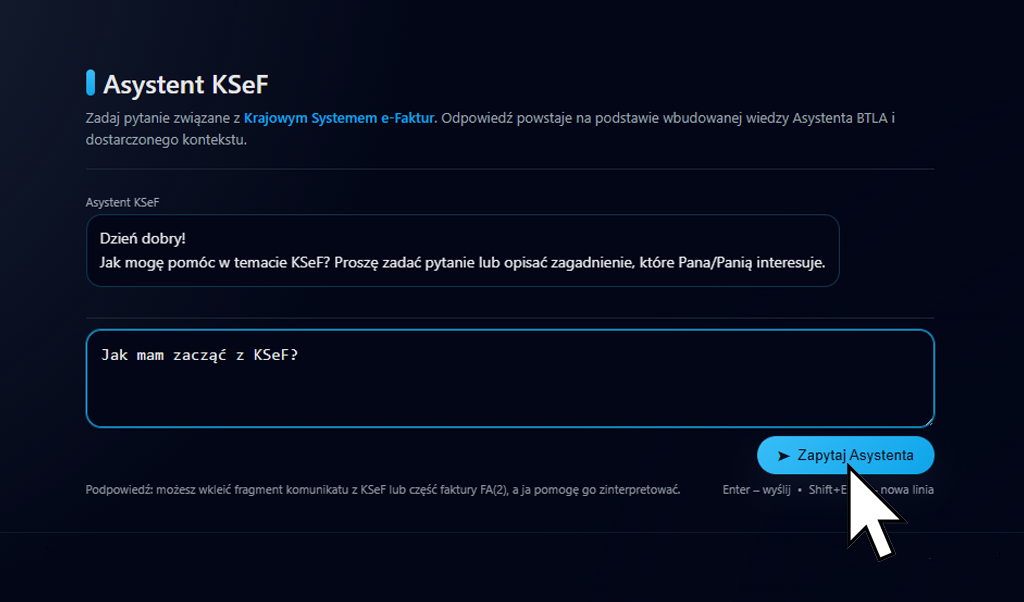1024x602 pixels.
Task: Click the blue accent bar beside the title
Action: point(90,82)
